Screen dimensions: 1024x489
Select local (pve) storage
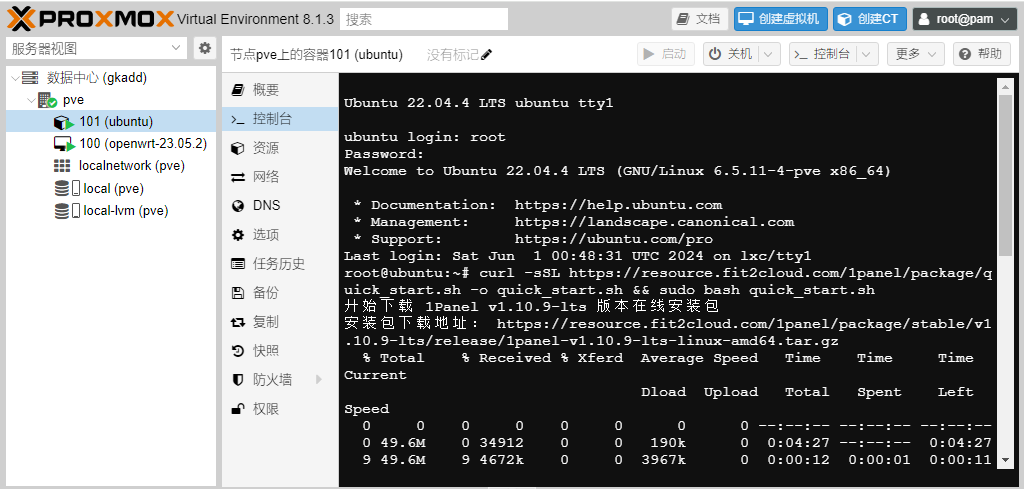(x=111, y=188)
